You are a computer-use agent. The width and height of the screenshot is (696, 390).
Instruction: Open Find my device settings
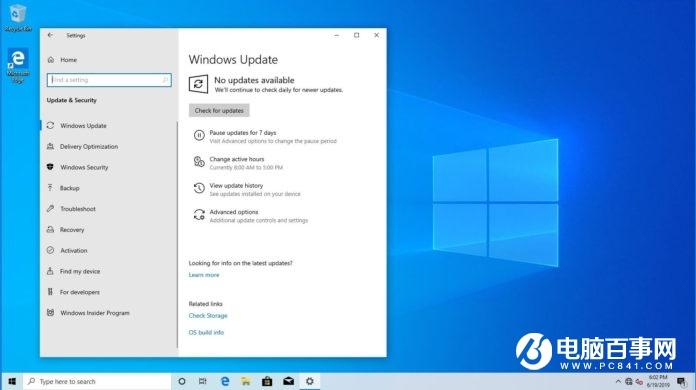(x=80, y=272)
